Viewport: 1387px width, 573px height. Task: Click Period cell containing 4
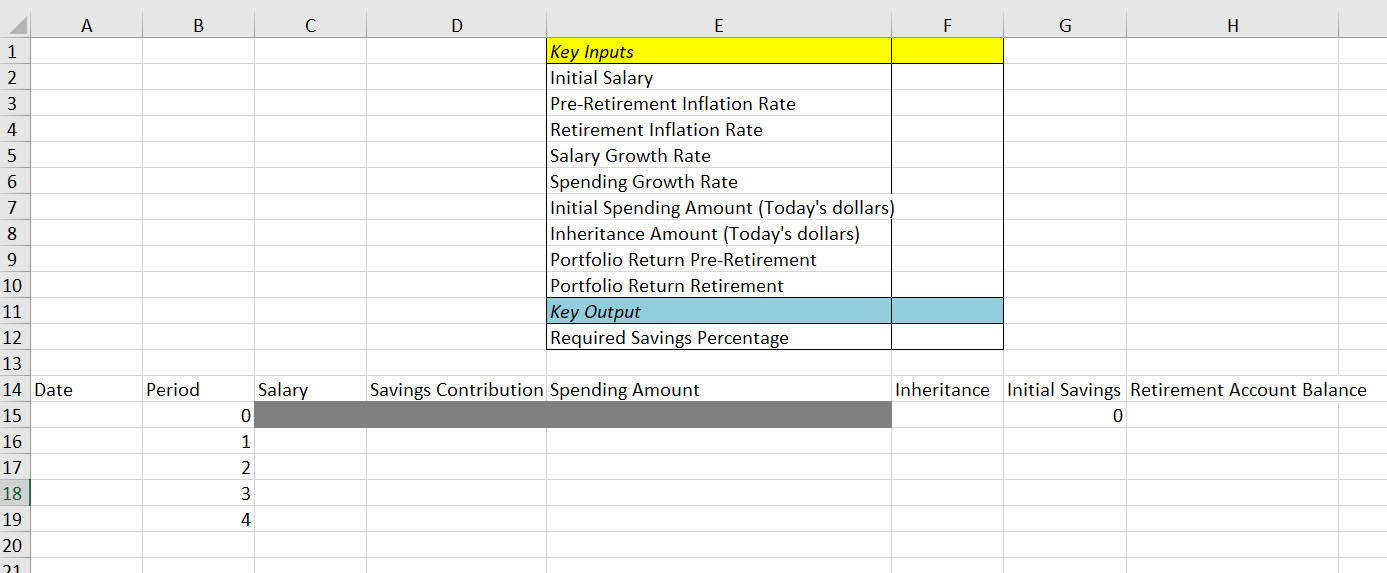click(x=199, y=520)
